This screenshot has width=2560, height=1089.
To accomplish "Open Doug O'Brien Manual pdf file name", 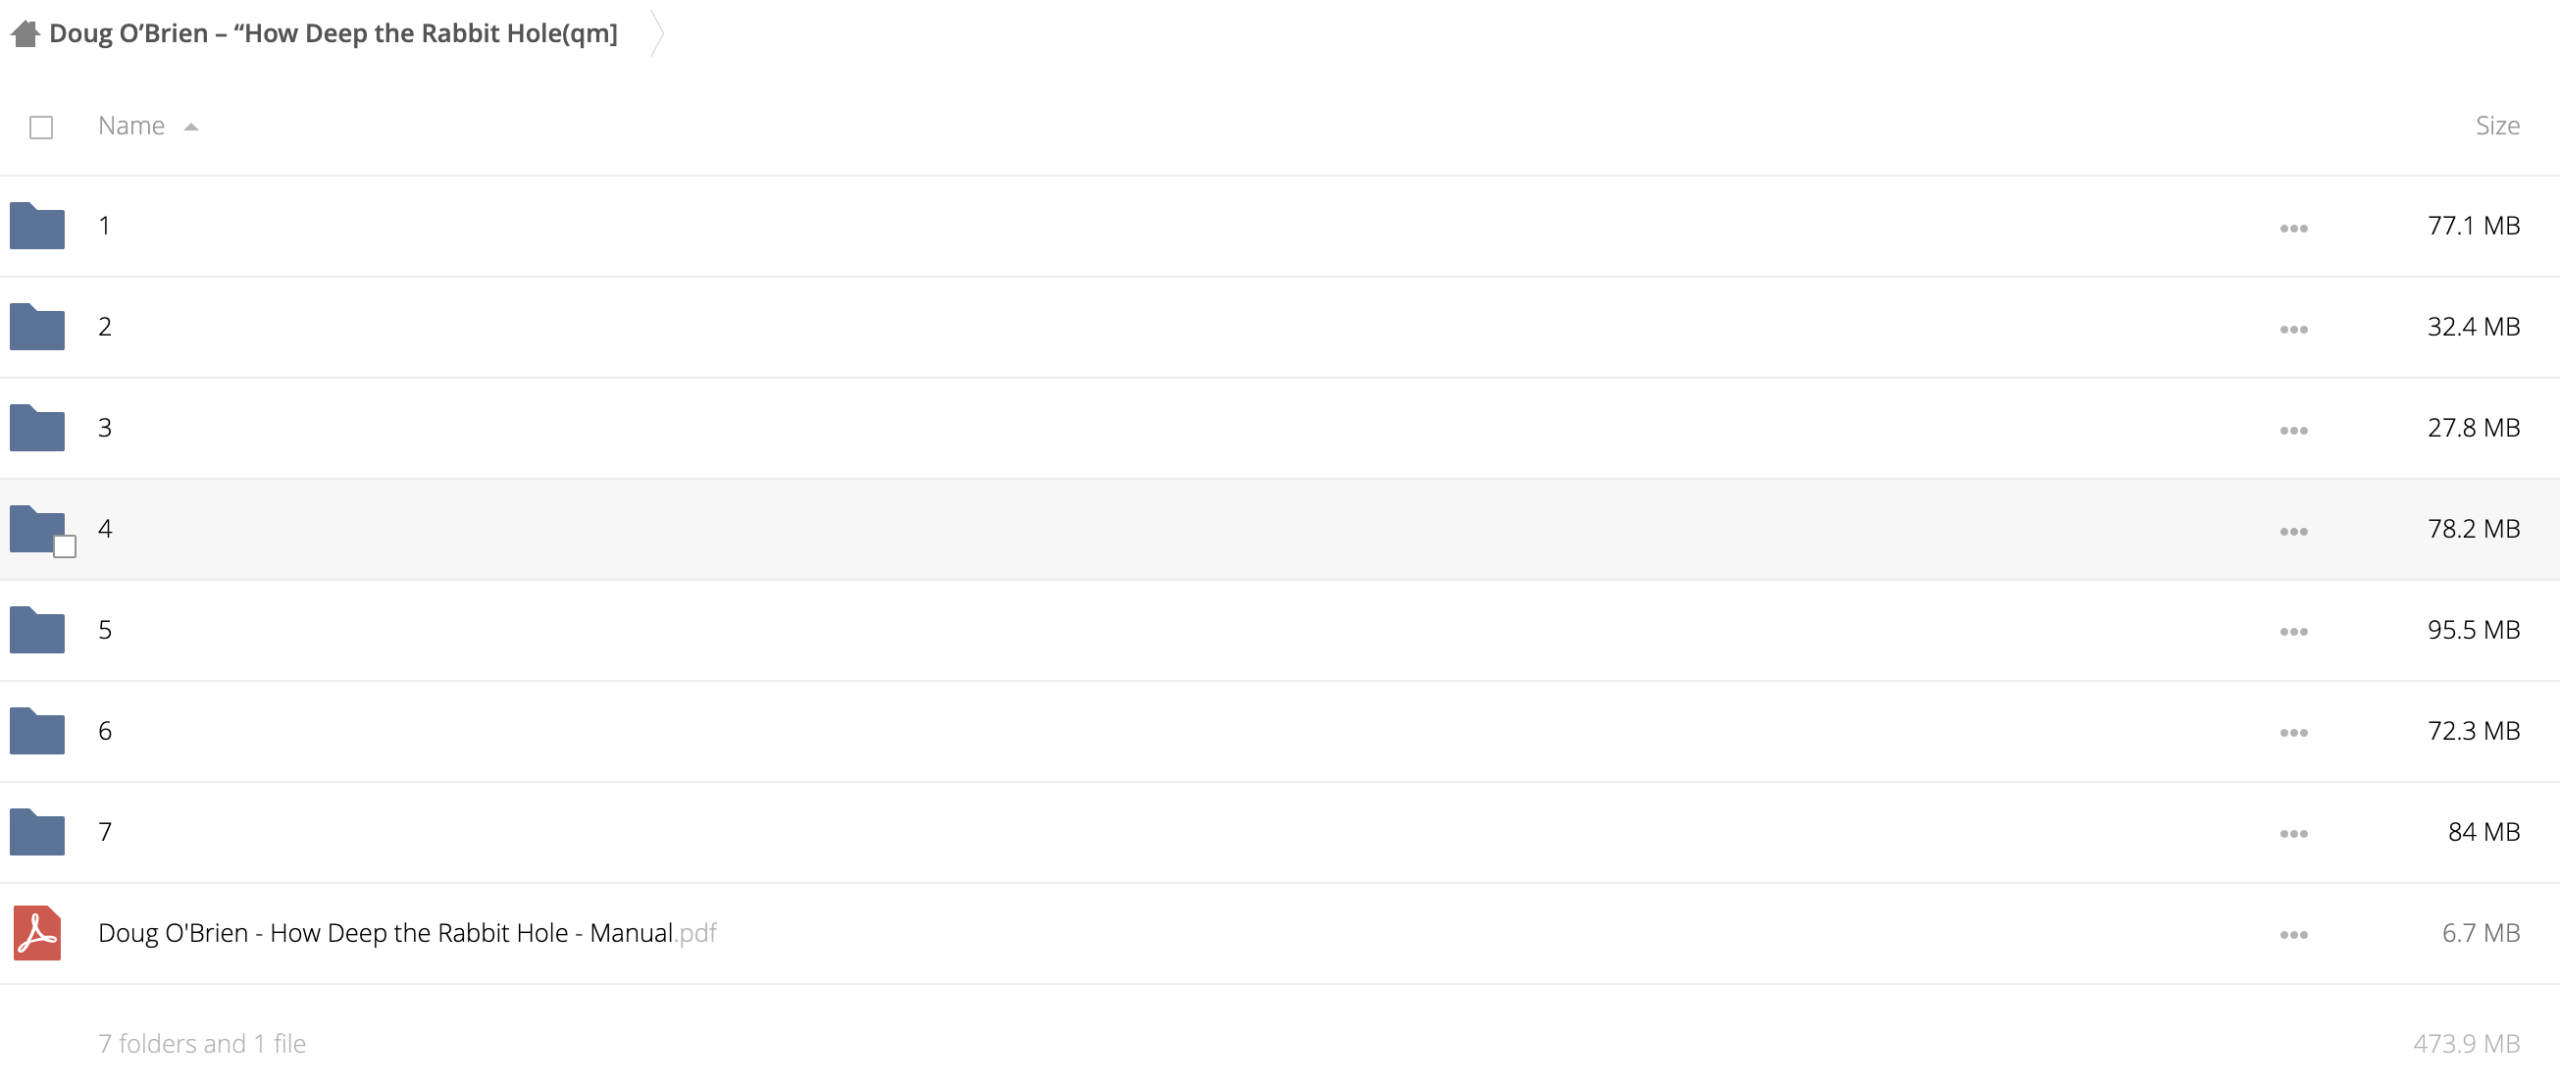I will coord(407,933).
